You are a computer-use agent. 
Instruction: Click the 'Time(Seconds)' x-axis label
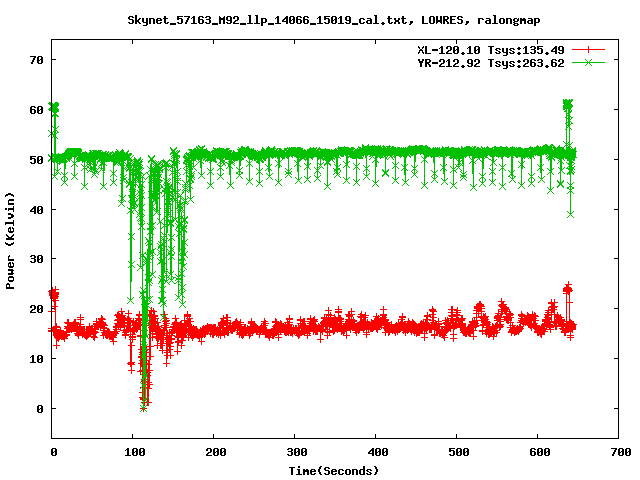[x=333, y=471]
